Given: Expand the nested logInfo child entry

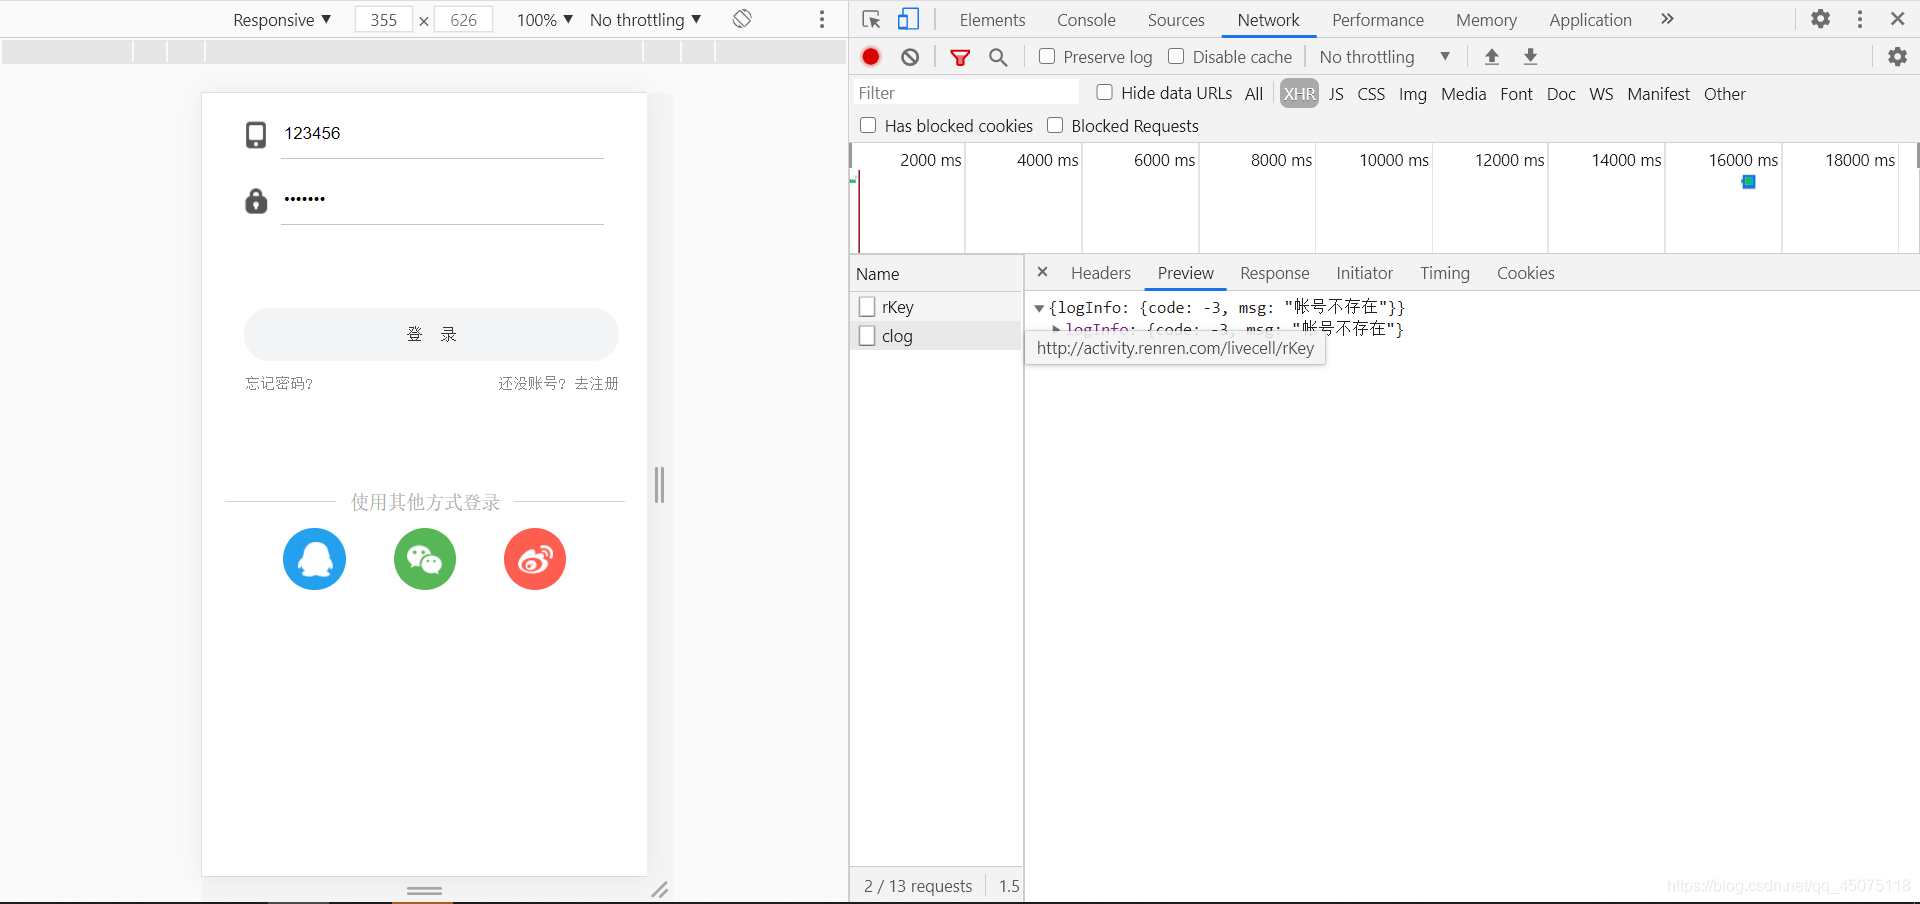Looking at the screenshot, I should (1056, 328).
